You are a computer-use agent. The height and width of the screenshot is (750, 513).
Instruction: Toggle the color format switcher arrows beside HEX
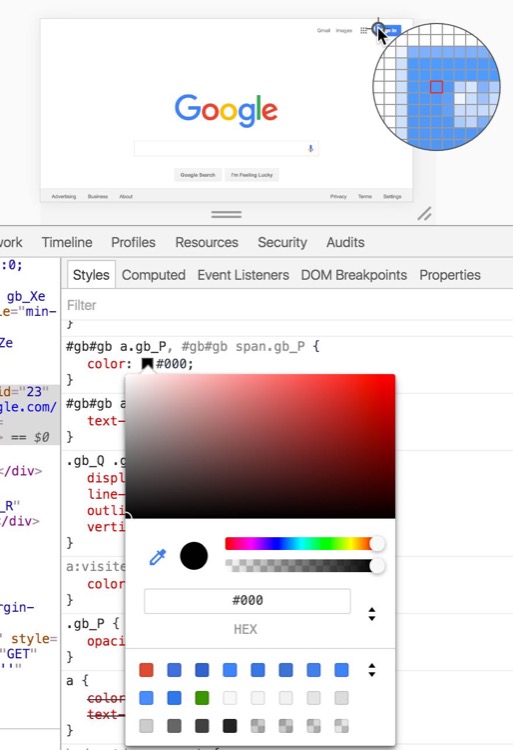tap(371, 614)
